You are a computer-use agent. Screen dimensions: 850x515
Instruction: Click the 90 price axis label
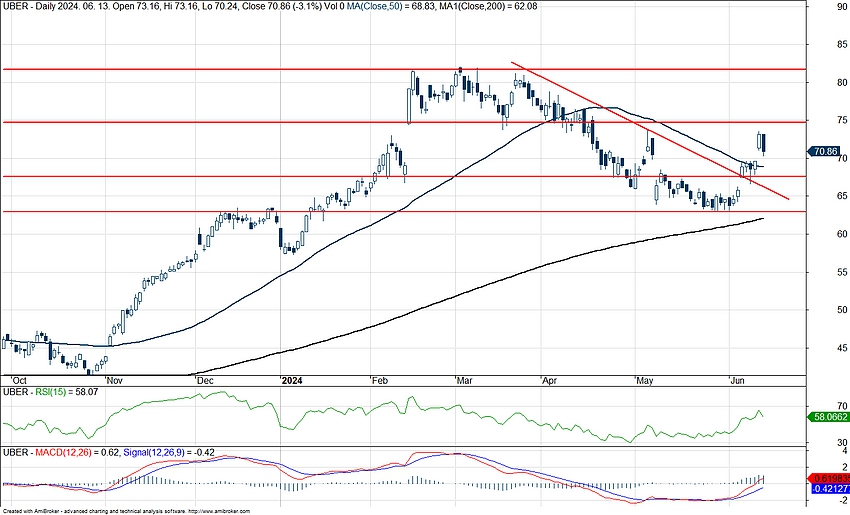[x=842, y=7]
